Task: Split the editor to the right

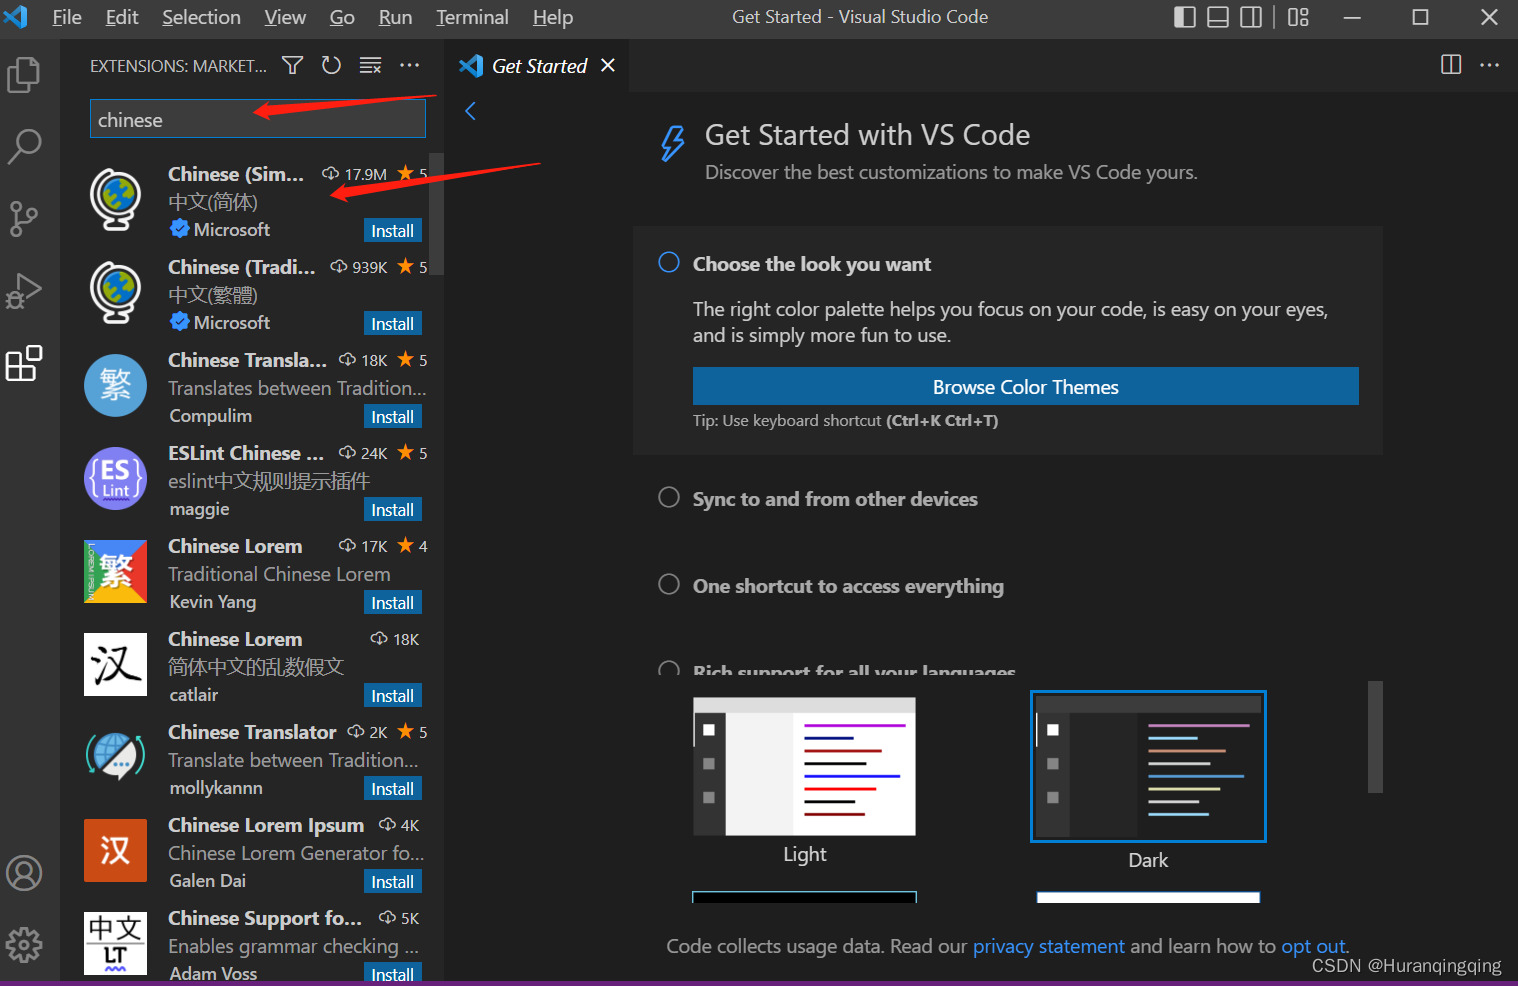Action: (x=1451, y=65)
